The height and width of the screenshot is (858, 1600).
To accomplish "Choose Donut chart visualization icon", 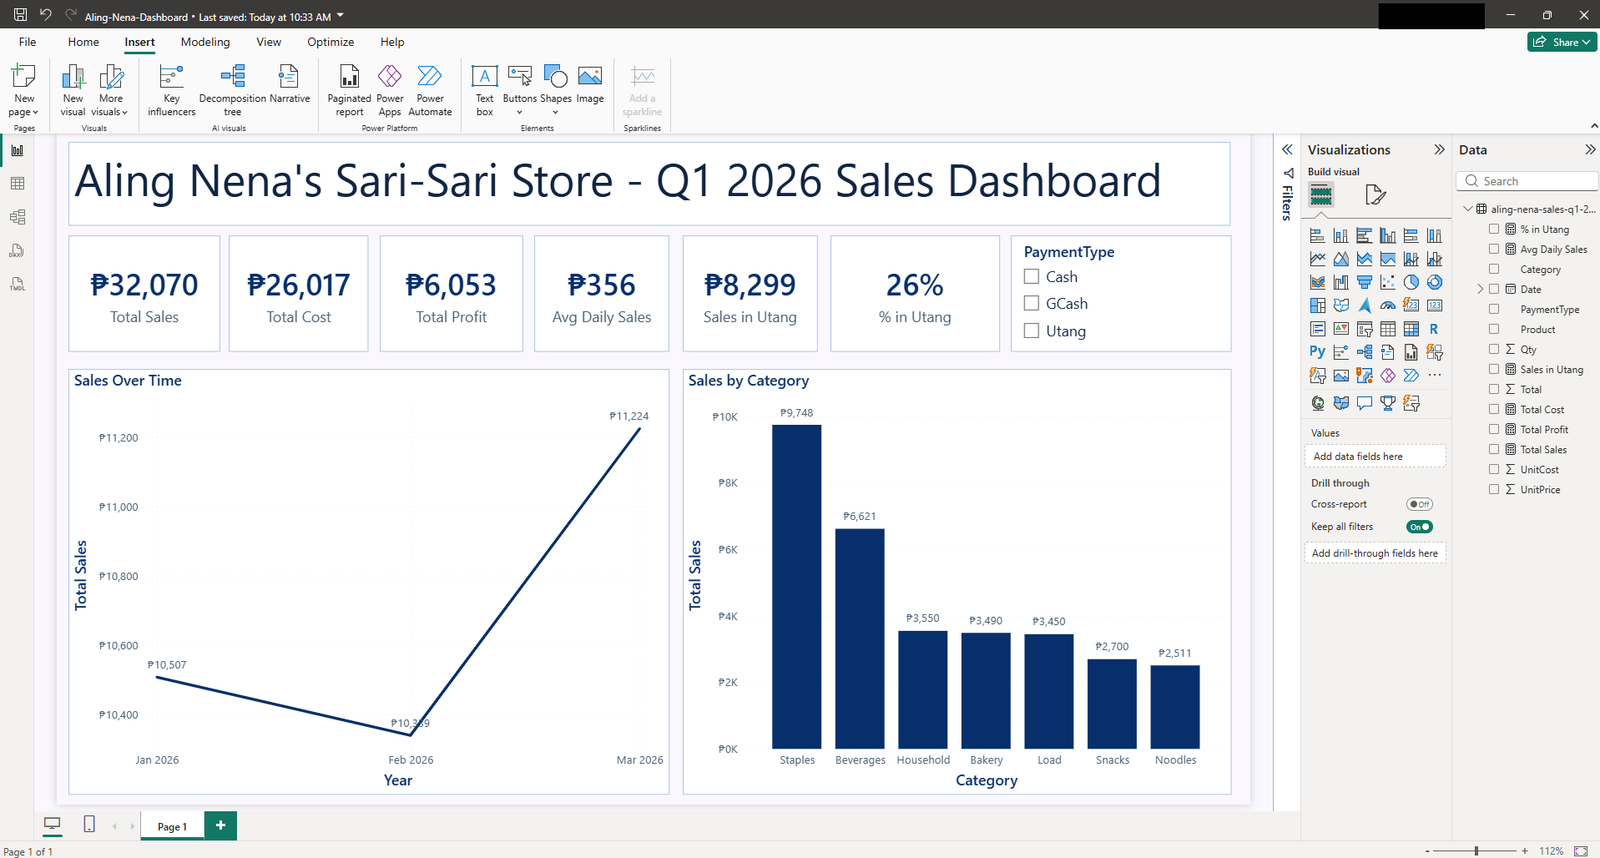I will 1434,282.
